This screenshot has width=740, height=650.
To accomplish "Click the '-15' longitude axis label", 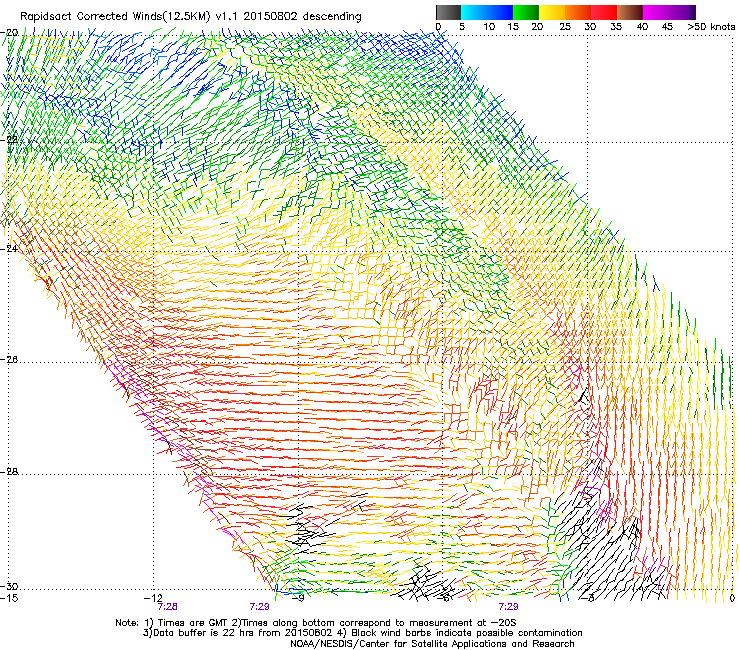I will 10,598.
